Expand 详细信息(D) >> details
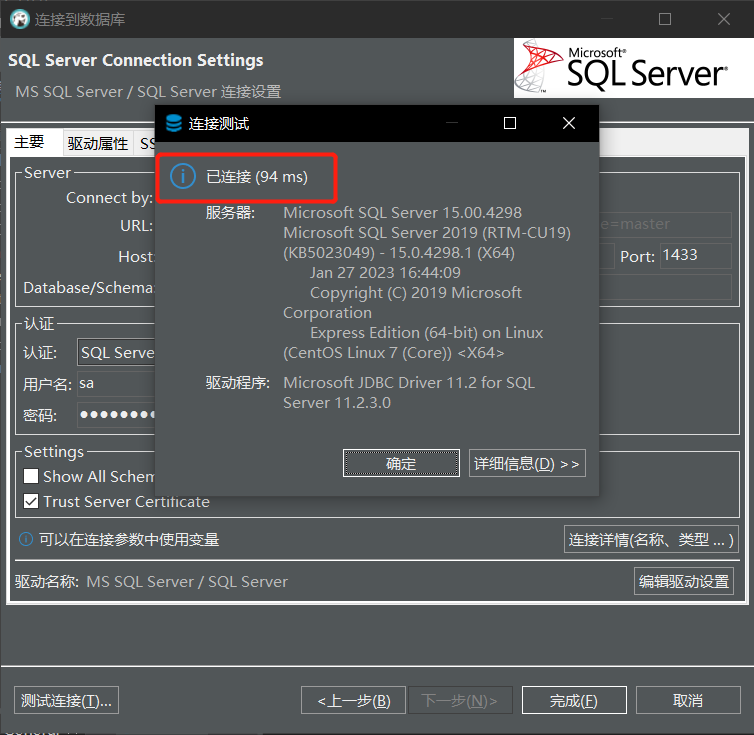754x735 pixels. click(x=527, y=463)
